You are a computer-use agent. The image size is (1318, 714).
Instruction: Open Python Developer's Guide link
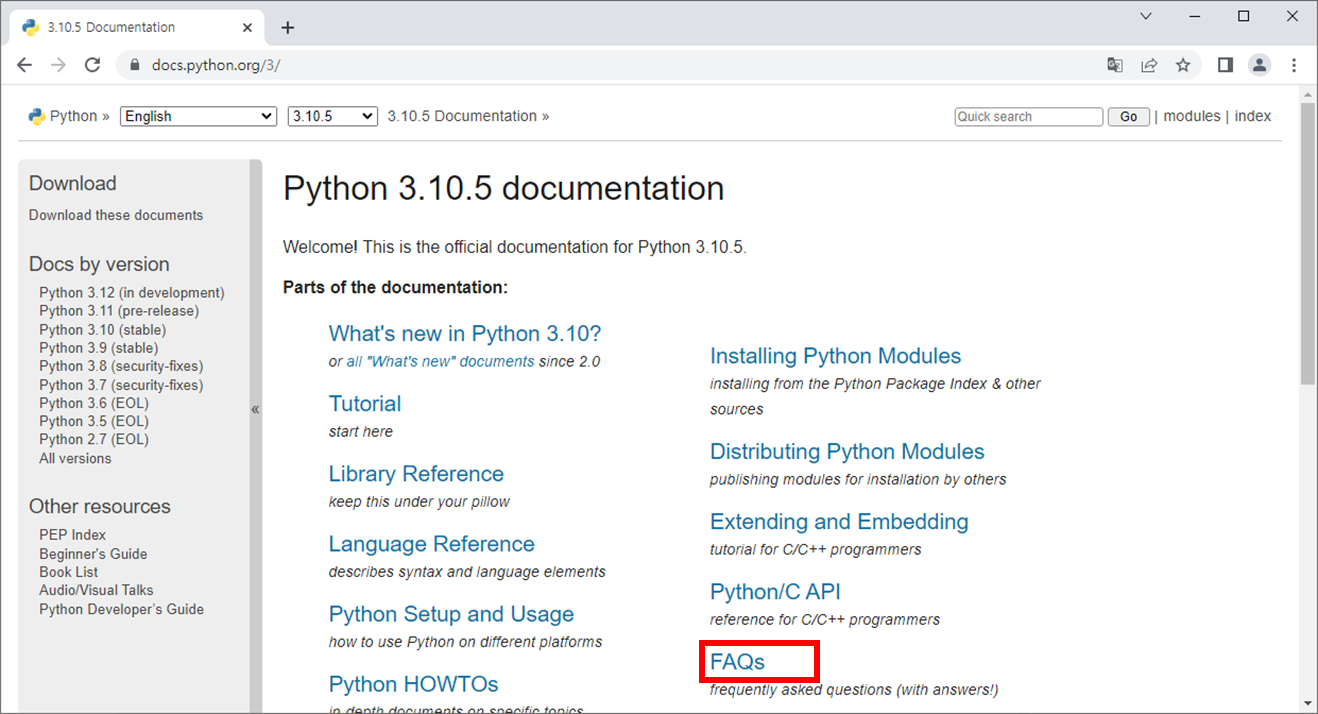coord(121,609)
